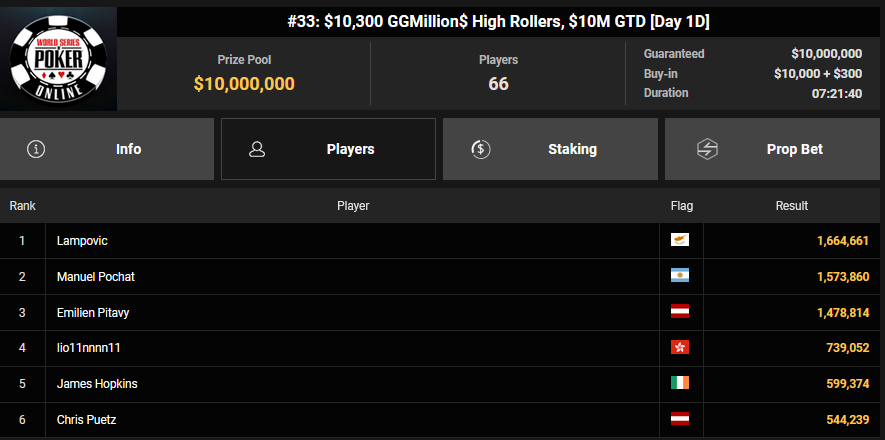Sort by the Result column header
This screenshot has height=440, width=885.
pyautogui.click(x=791, y=206)
